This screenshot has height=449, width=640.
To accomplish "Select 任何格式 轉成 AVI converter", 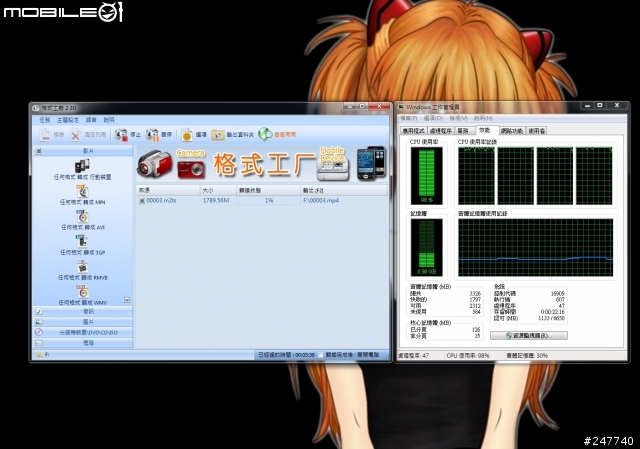I will (82, 220).
